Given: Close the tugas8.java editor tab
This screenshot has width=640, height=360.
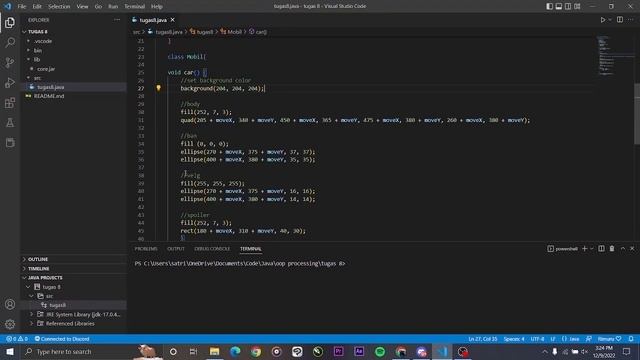Looking at the screenshot, I should [173, 20].
